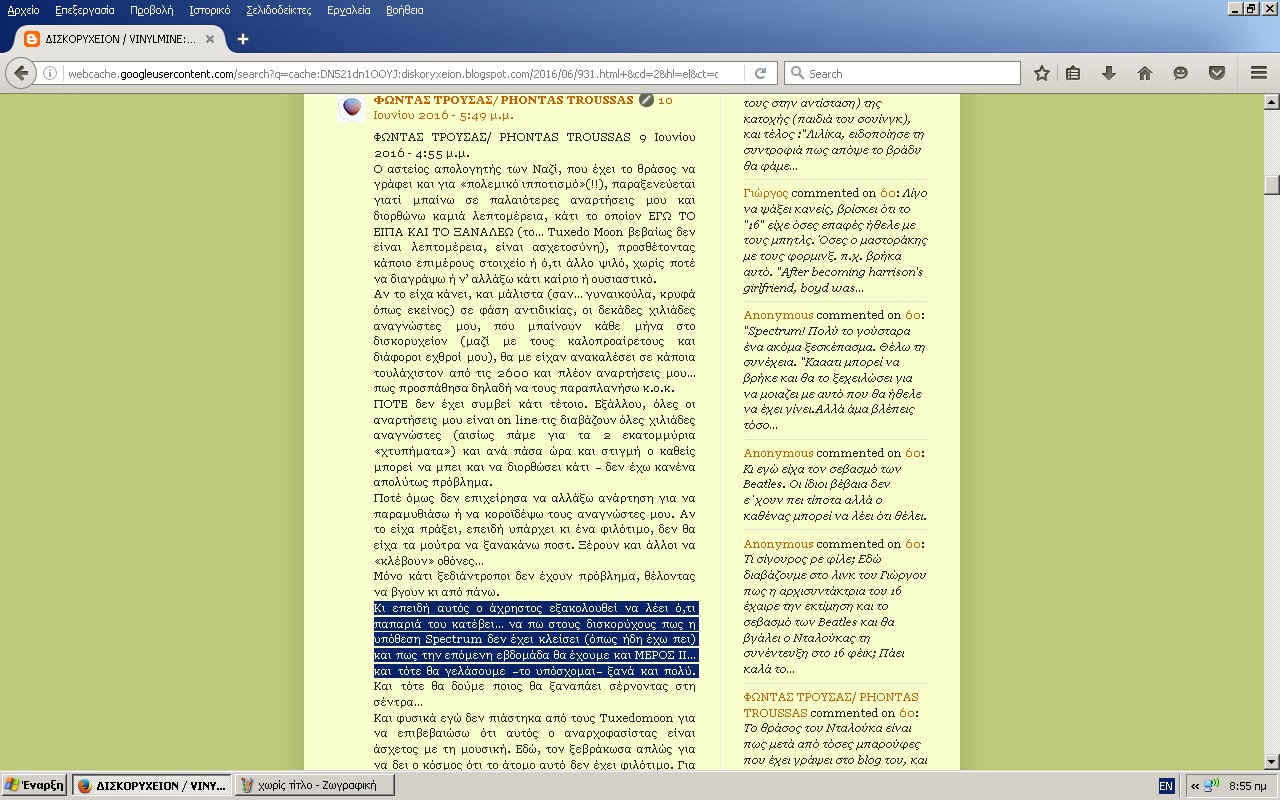This screenshot has width=1280, height=800.
Task: Go to the Home page icon
Action: pyautogui.click(x=1145, y=73)
